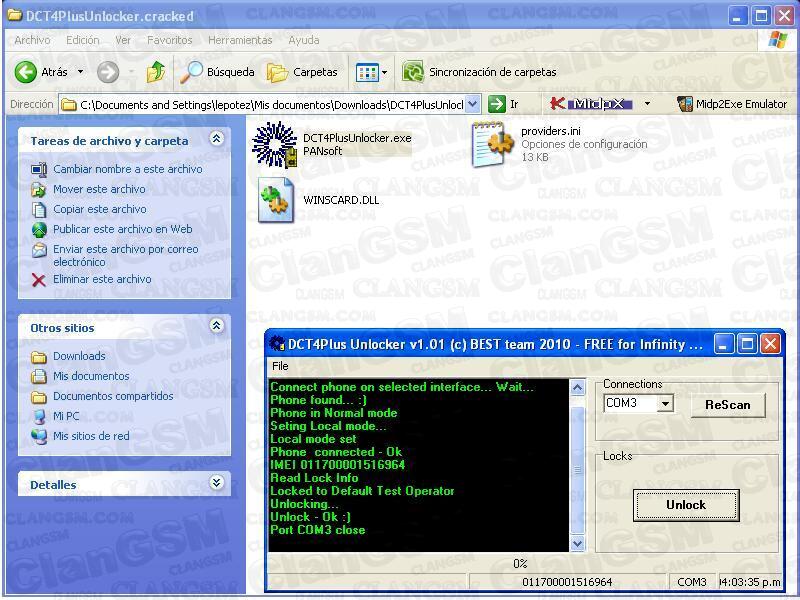
Task: Open the Edición menu
Action: pos(83,40)
